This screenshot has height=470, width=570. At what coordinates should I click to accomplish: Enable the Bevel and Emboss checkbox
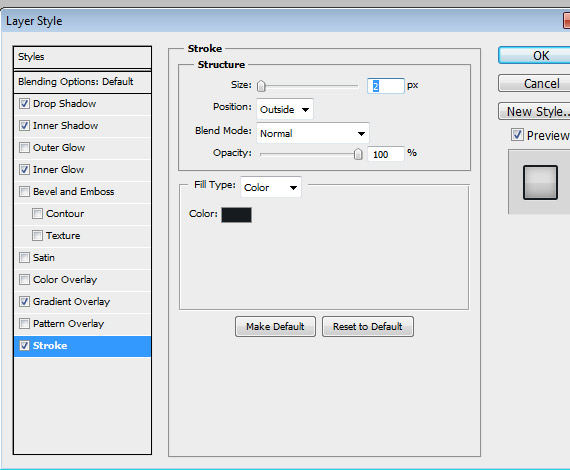pyautogui.click(x=24, y=192)
